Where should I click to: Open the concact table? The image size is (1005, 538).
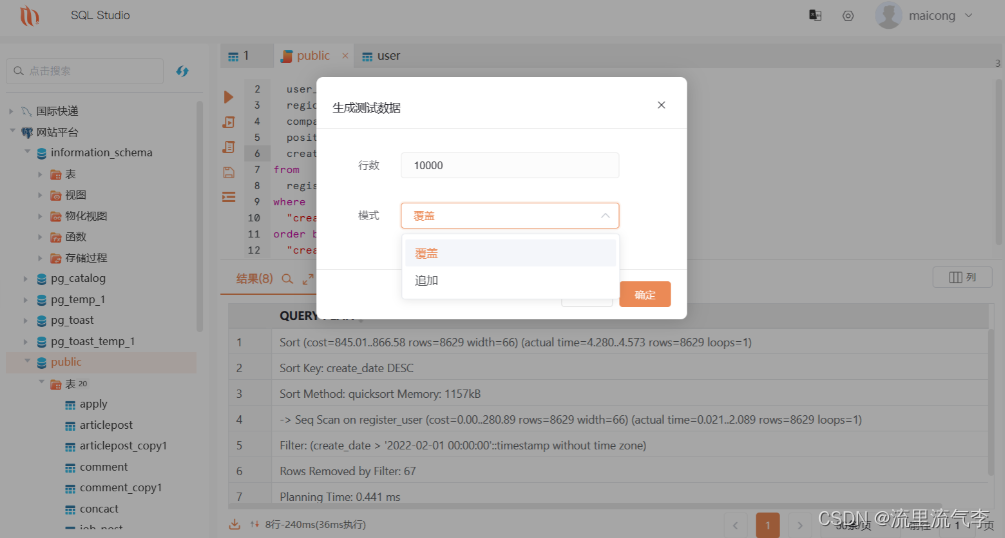[99, 509]
